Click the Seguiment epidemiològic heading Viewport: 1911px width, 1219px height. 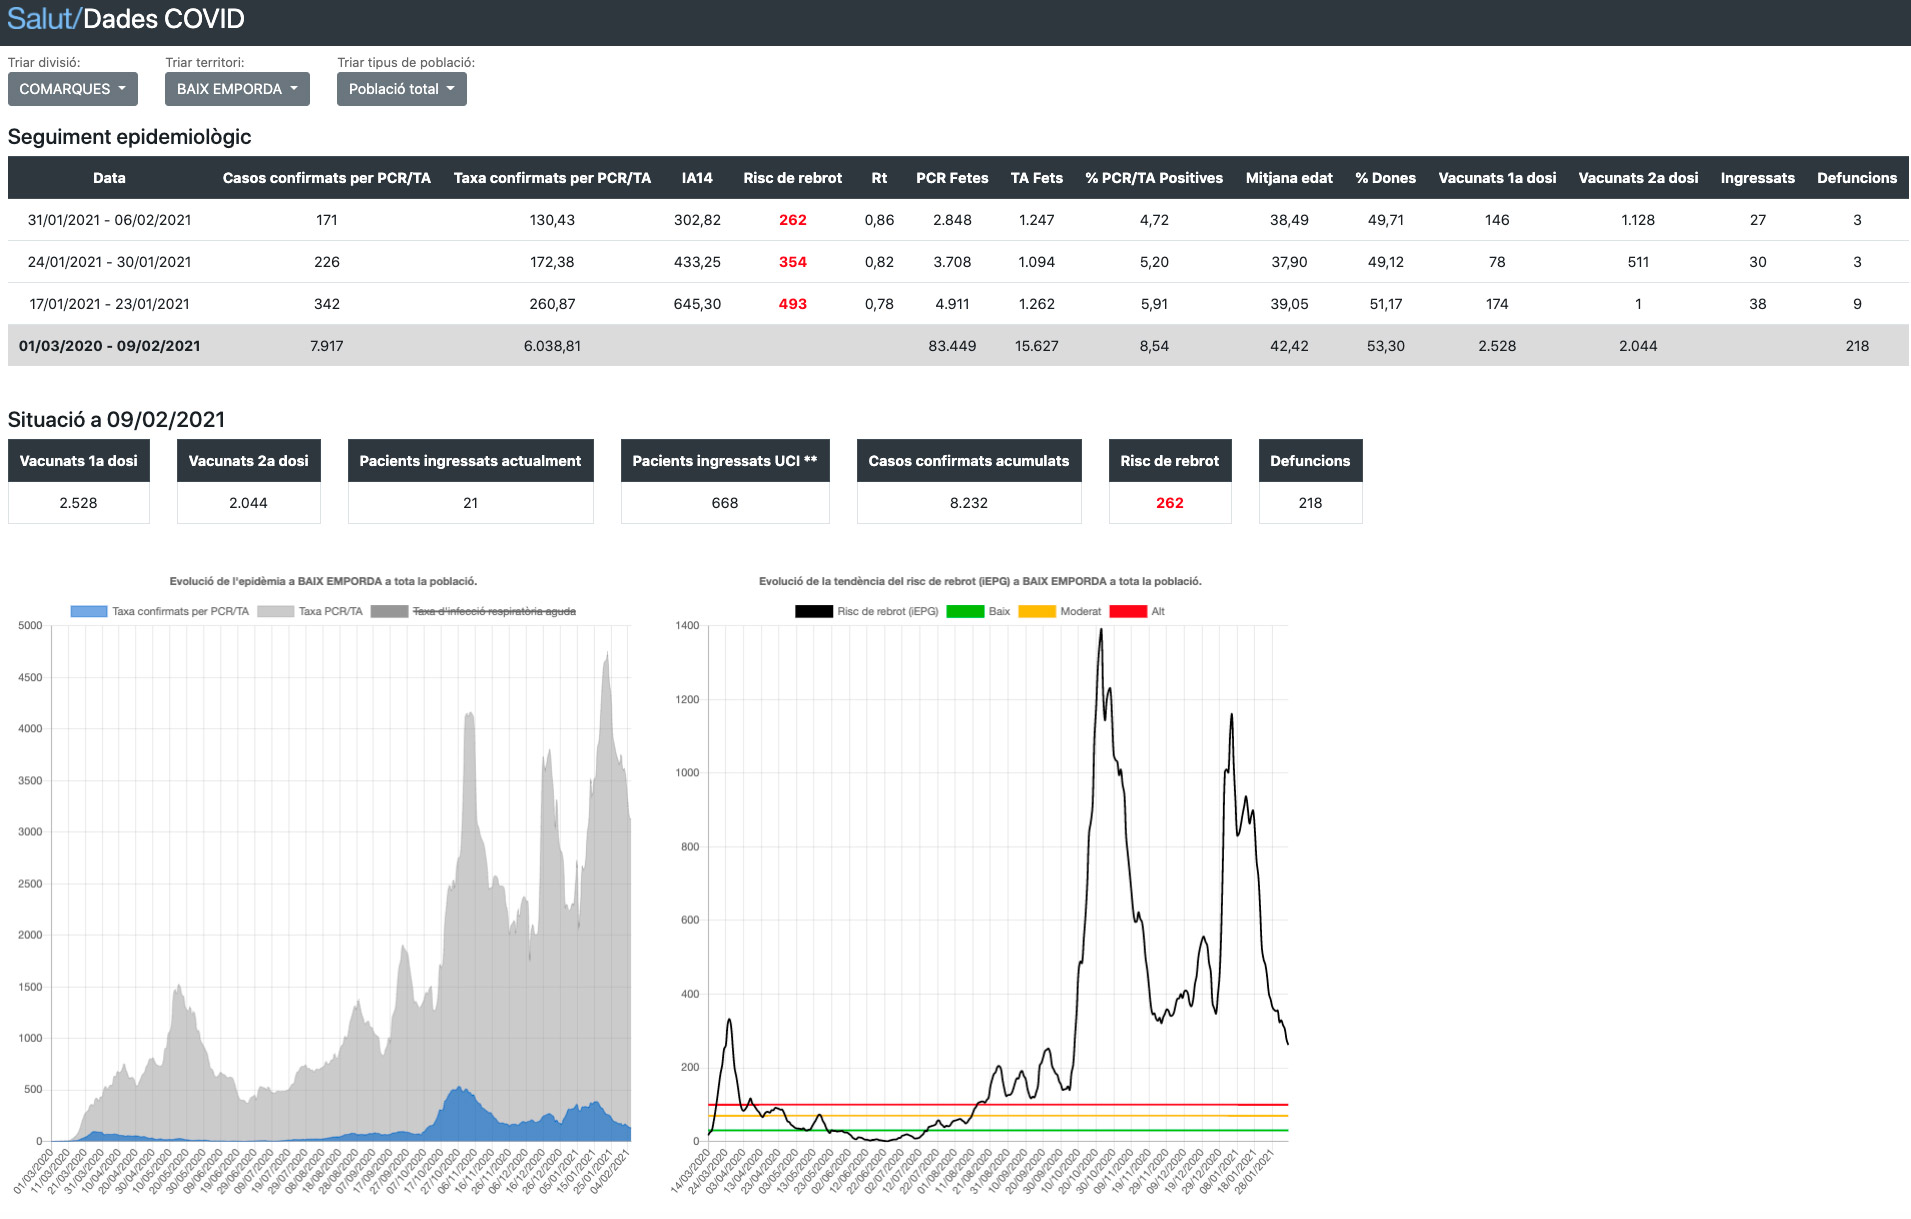(130, 137)
